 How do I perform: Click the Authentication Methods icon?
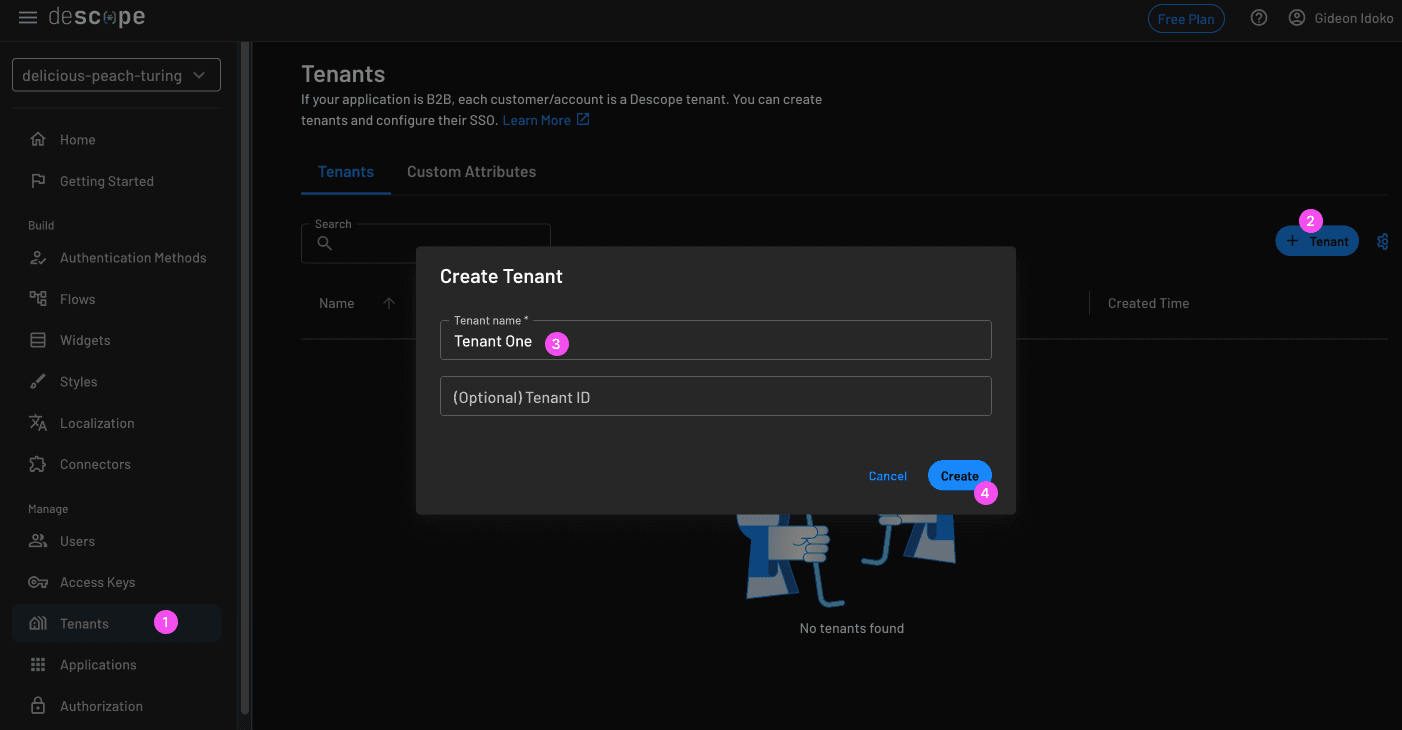coord(38,258)
